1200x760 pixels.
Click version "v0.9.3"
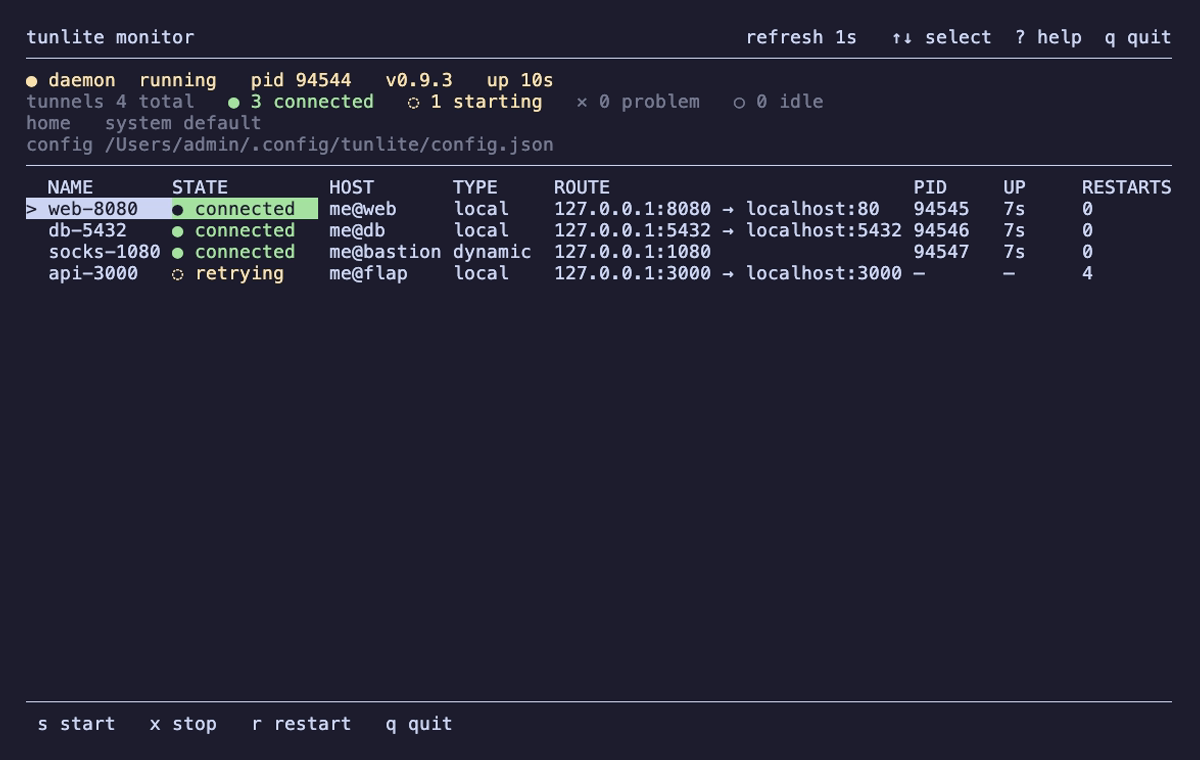click(x=419, y=81)
